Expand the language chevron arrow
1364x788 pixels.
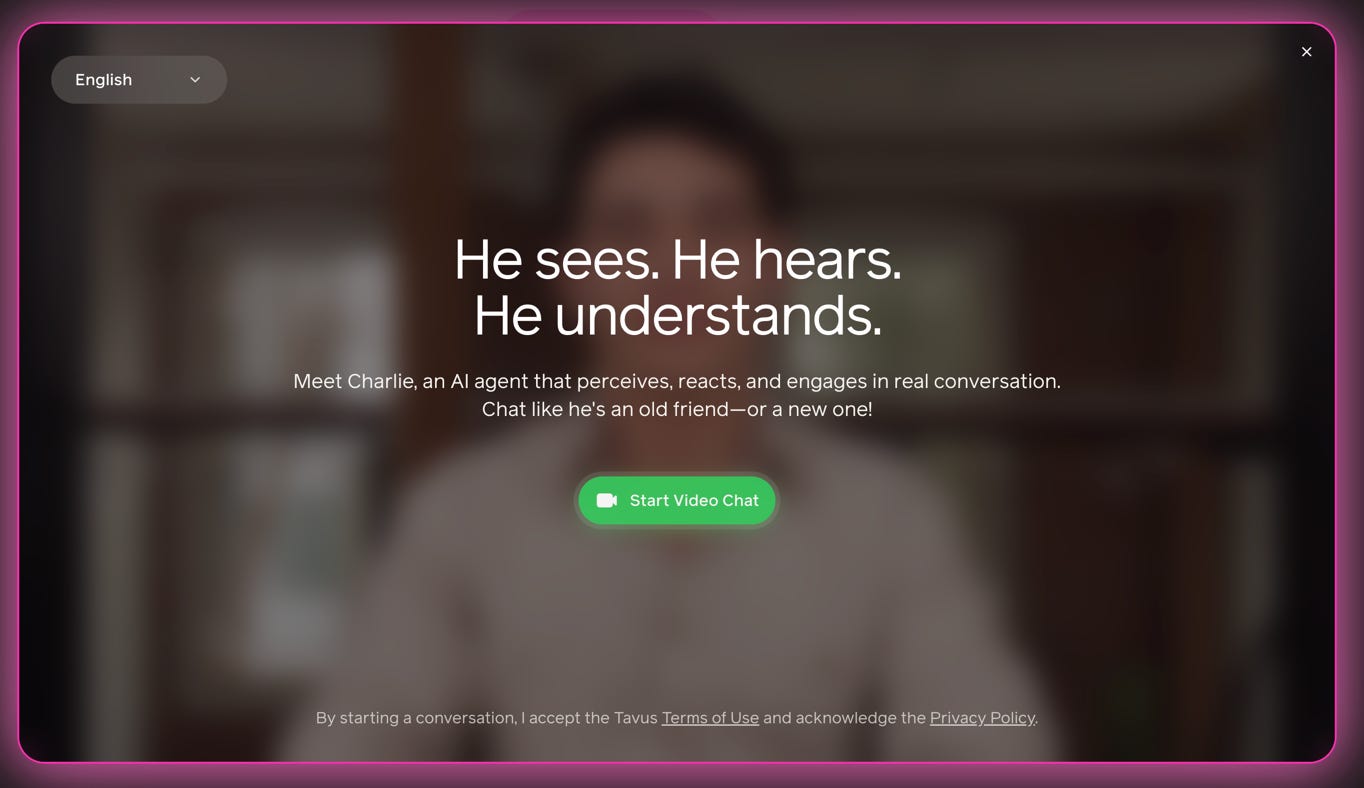tap(195, 80)
